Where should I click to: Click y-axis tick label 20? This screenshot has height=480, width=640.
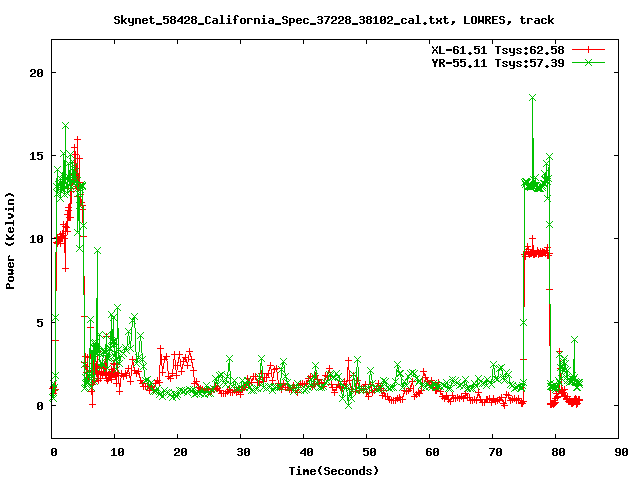point(36,73)
